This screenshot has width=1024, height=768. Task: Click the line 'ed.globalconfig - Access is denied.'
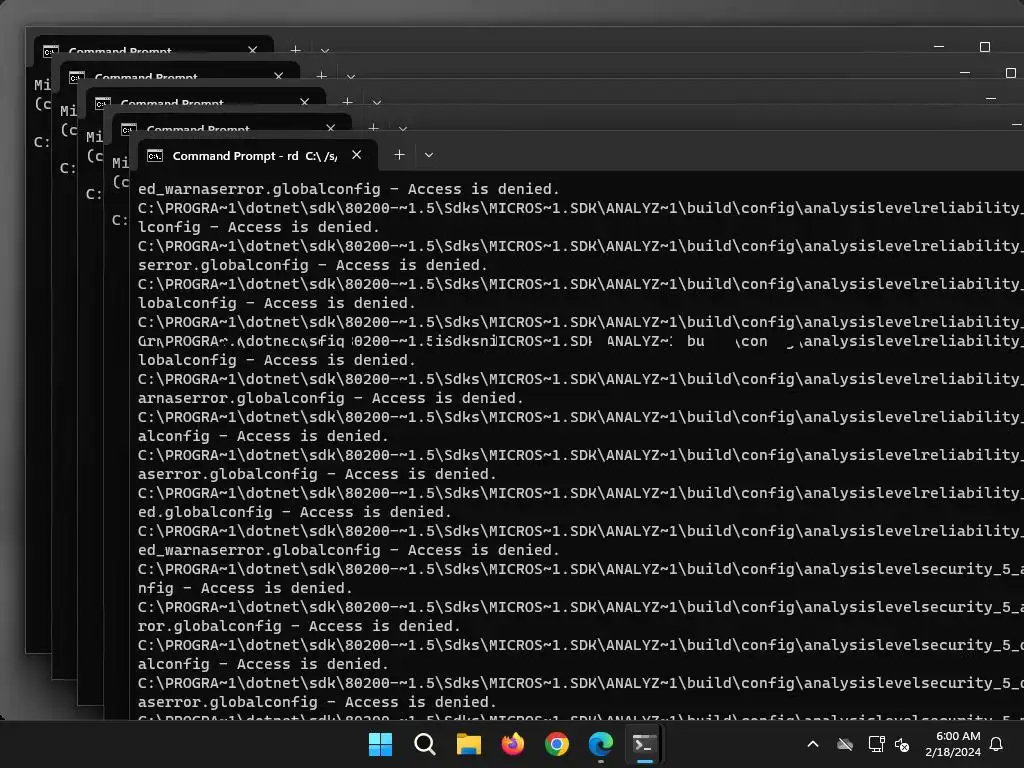coord(295,512)
